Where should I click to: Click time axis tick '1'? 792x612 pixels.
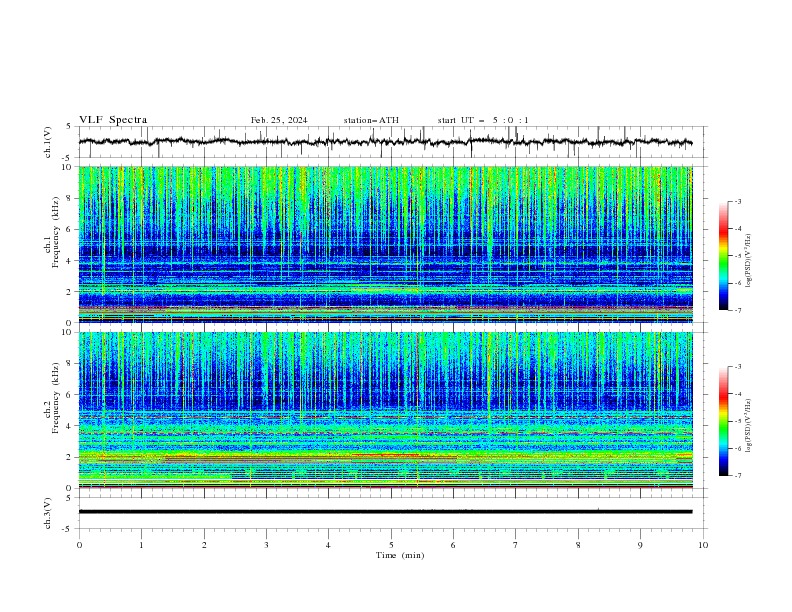(x=141, y=545)
